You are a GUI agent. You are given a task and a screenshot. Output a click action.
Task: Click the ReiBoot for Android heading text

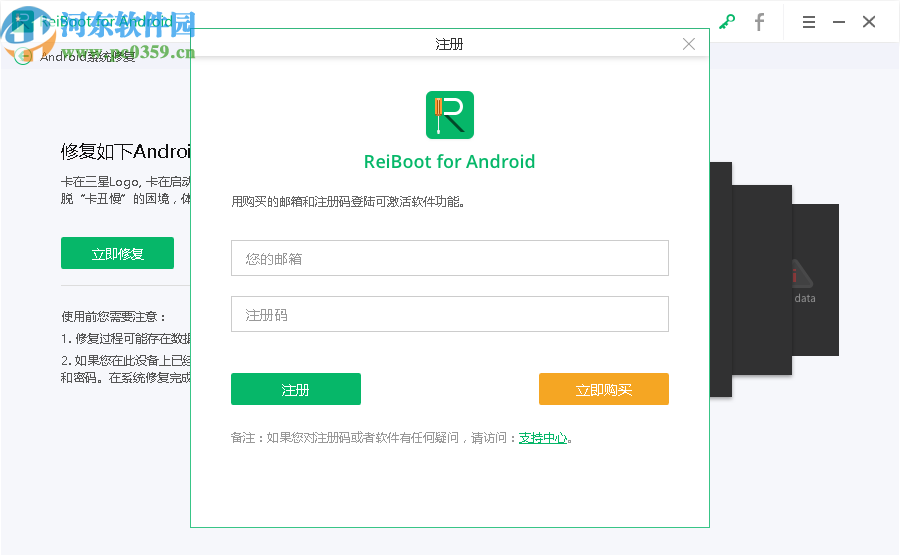click(449, 162)
